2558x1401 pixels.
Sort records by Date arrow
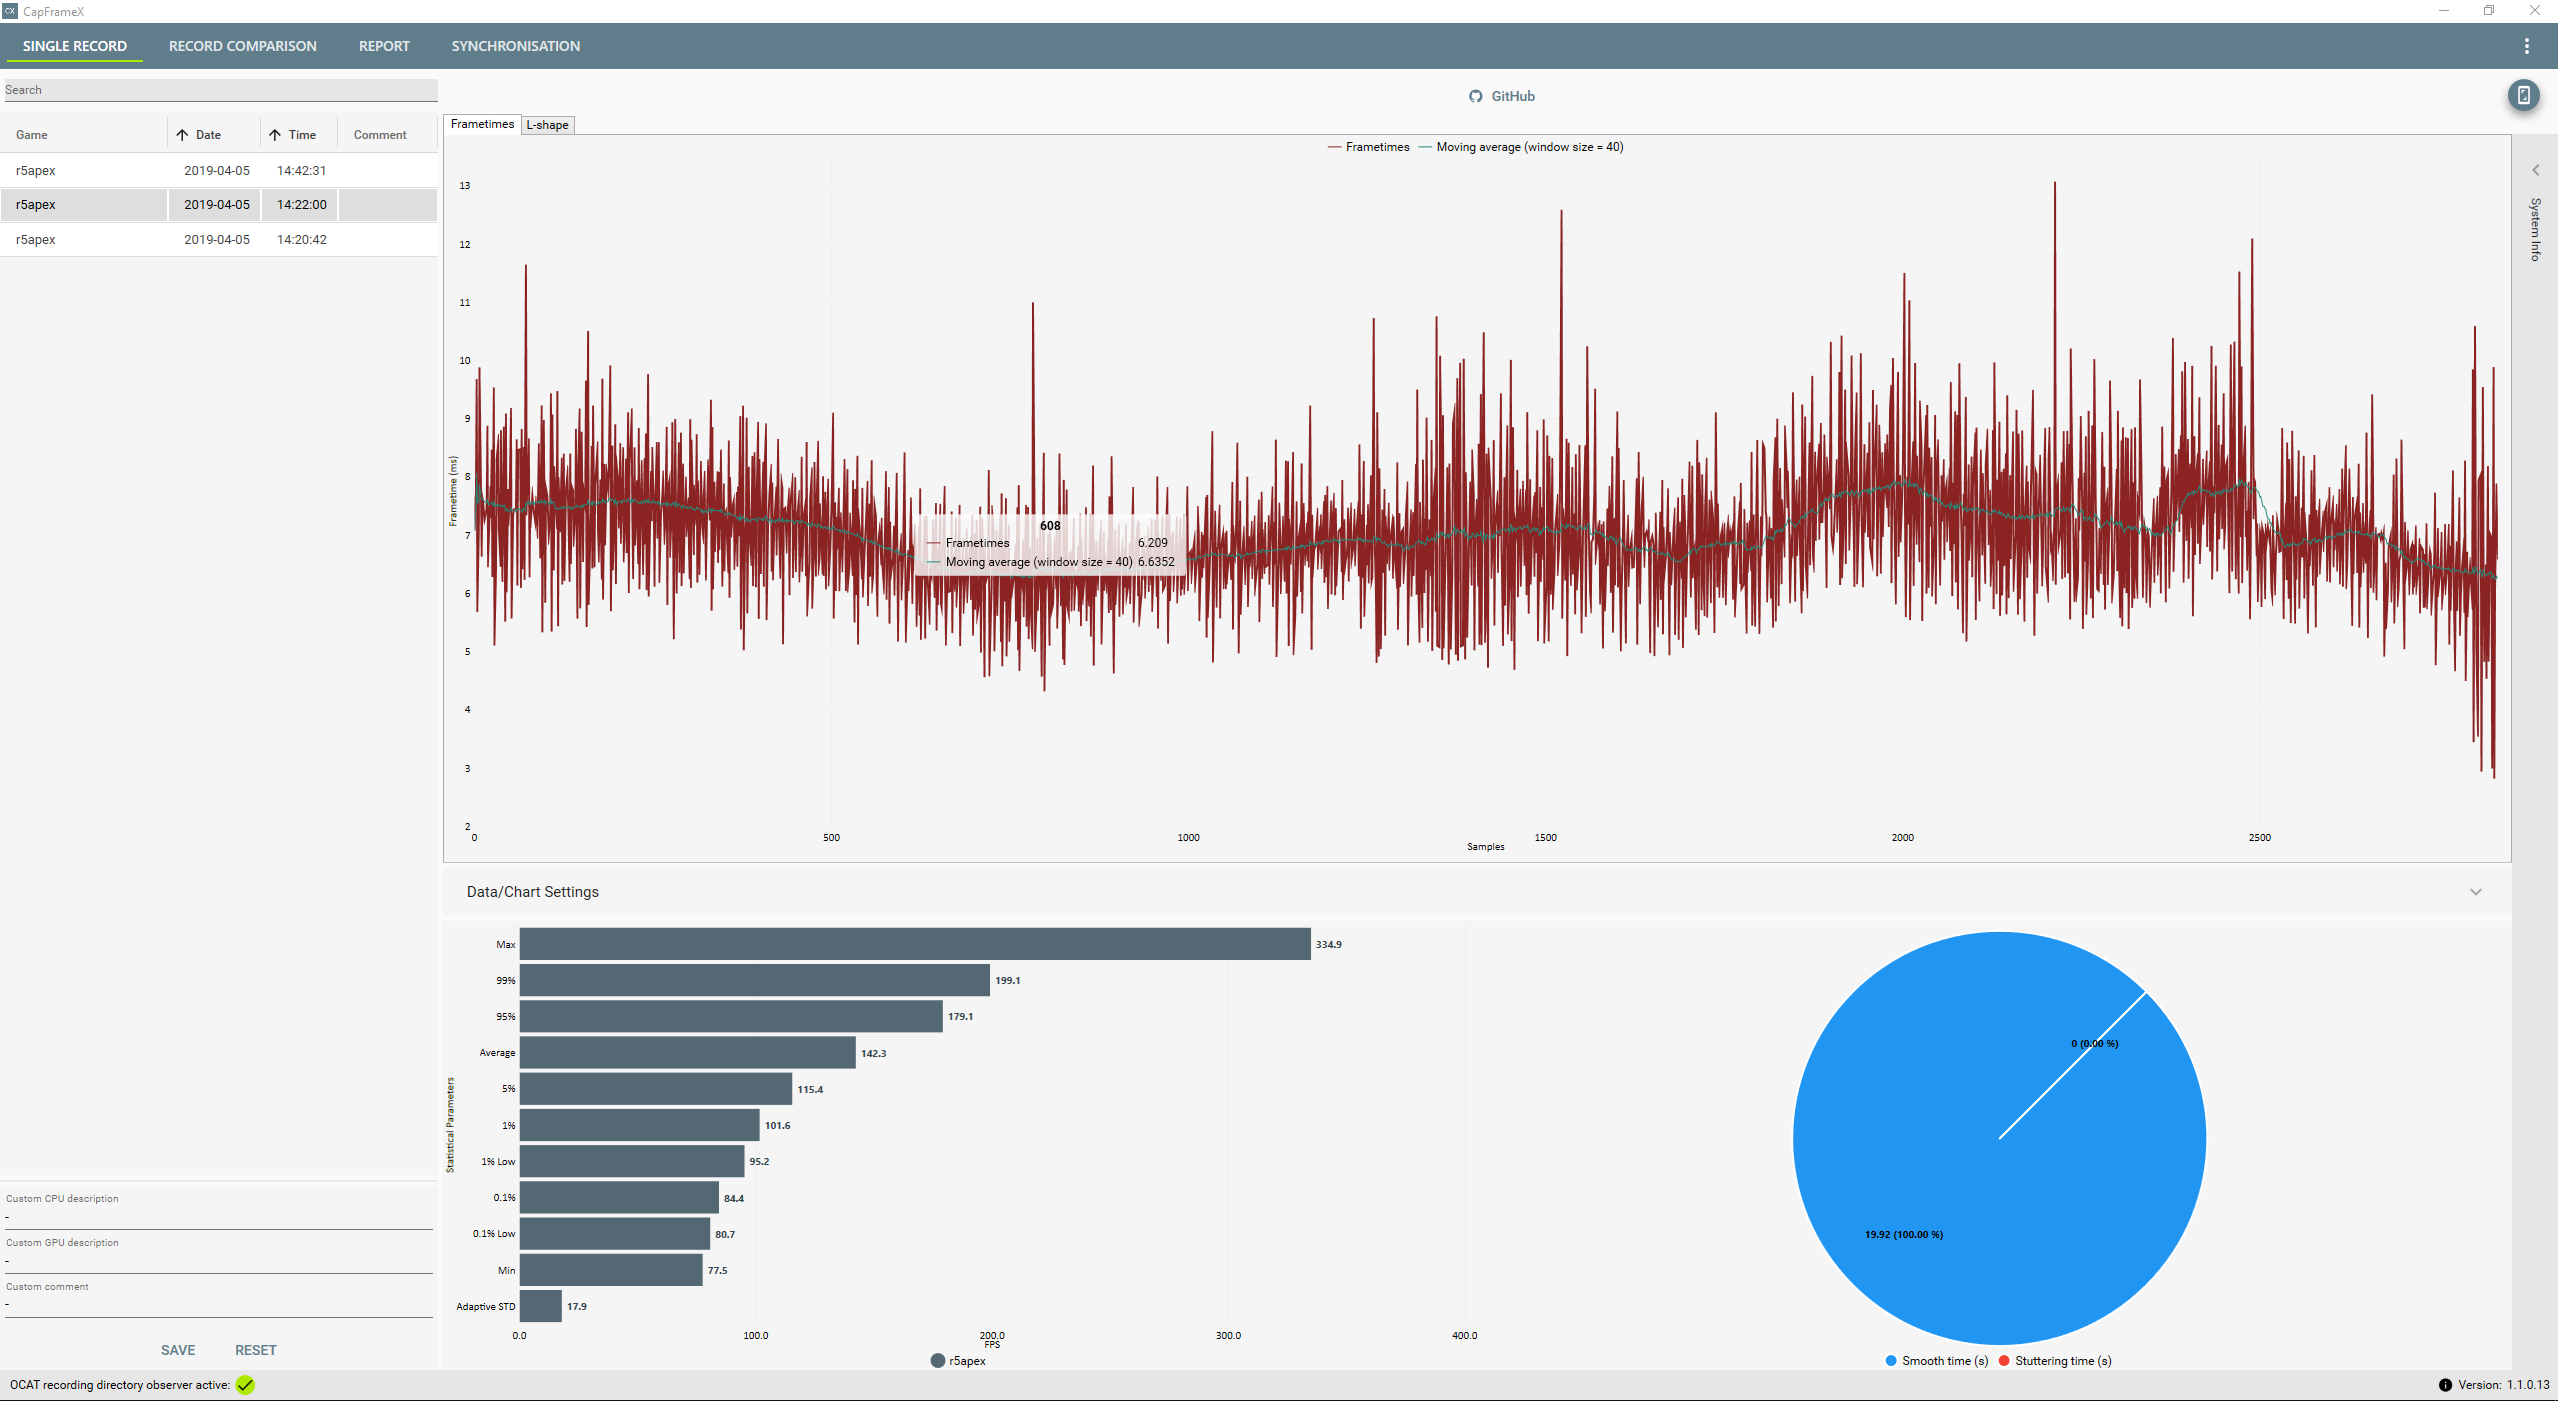[x=182, y=135]
